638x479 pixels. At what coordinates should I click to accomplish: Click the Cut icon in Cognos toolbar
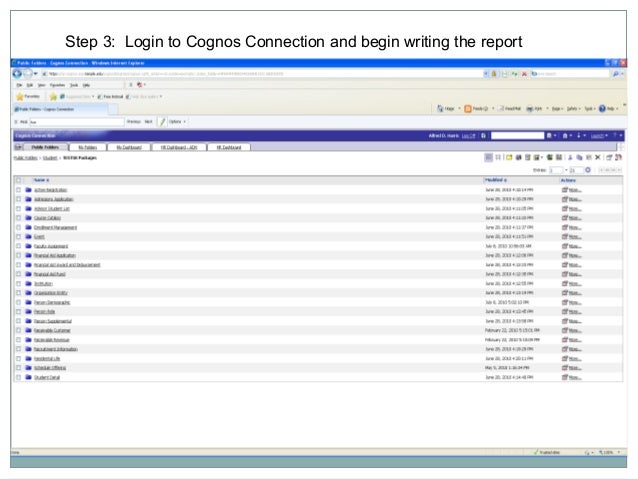pyautogui.click(x=570, y=157)
